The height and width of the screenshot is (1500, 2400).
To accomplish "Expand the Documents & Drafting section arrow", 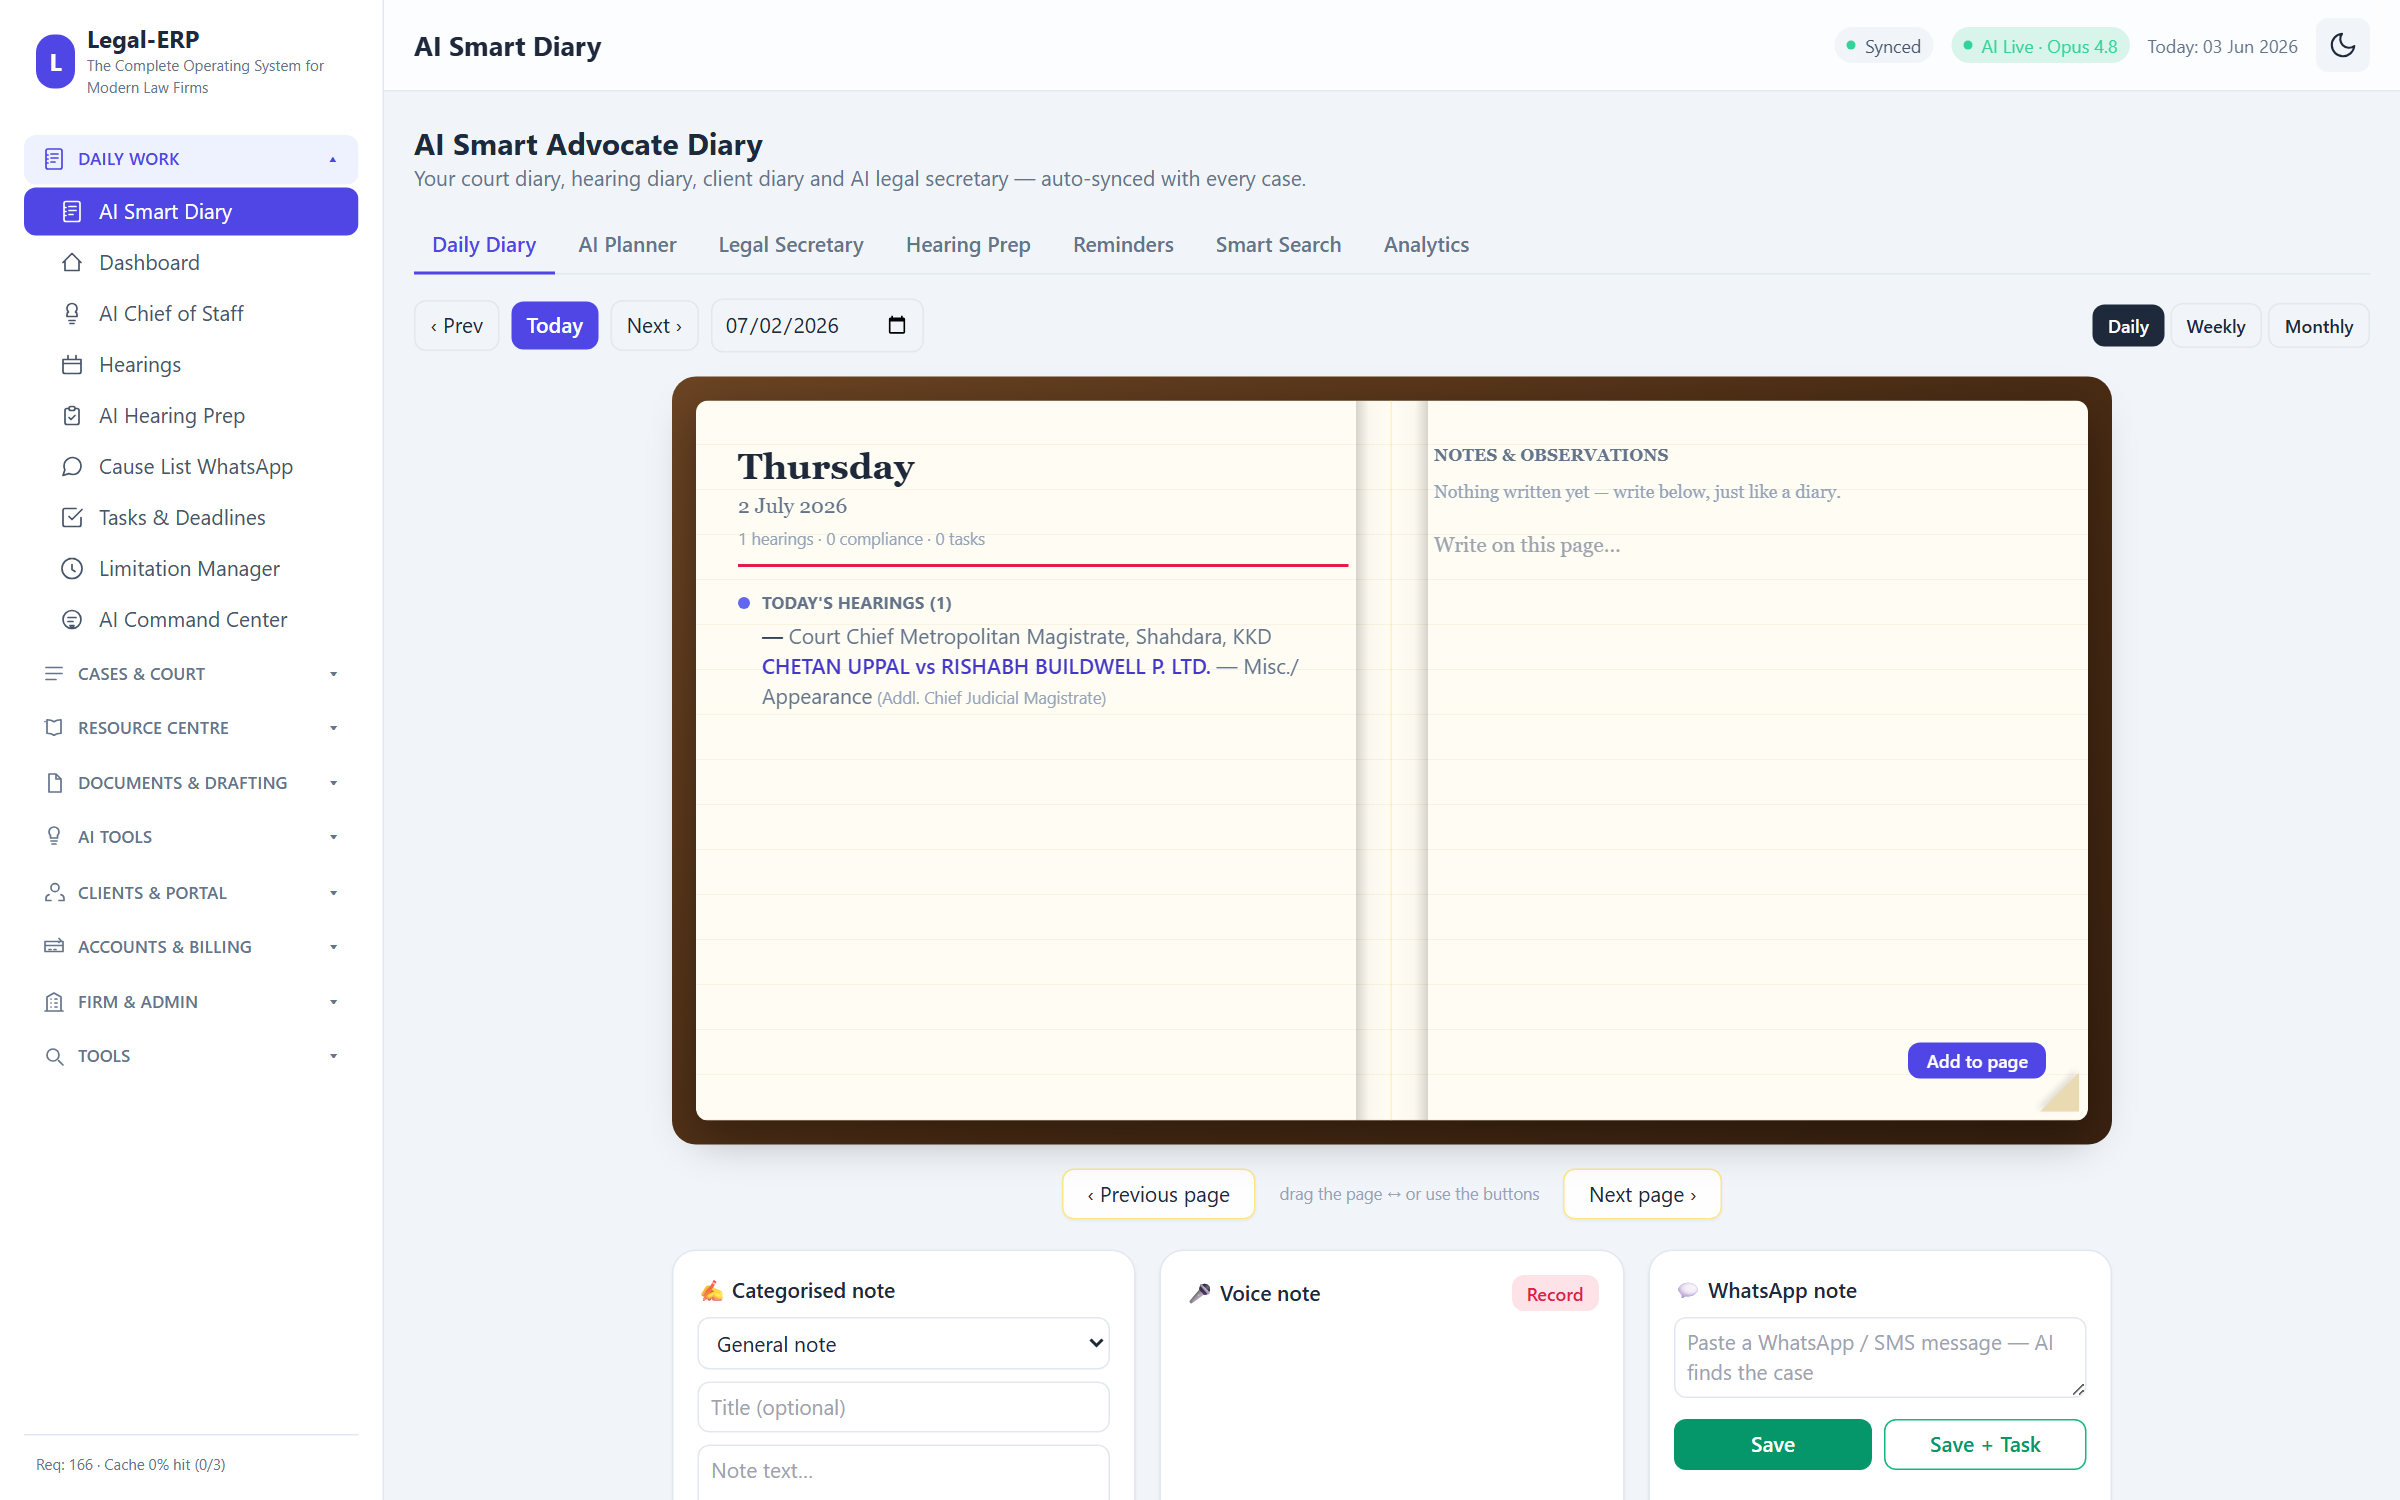I will click(333, 783).
